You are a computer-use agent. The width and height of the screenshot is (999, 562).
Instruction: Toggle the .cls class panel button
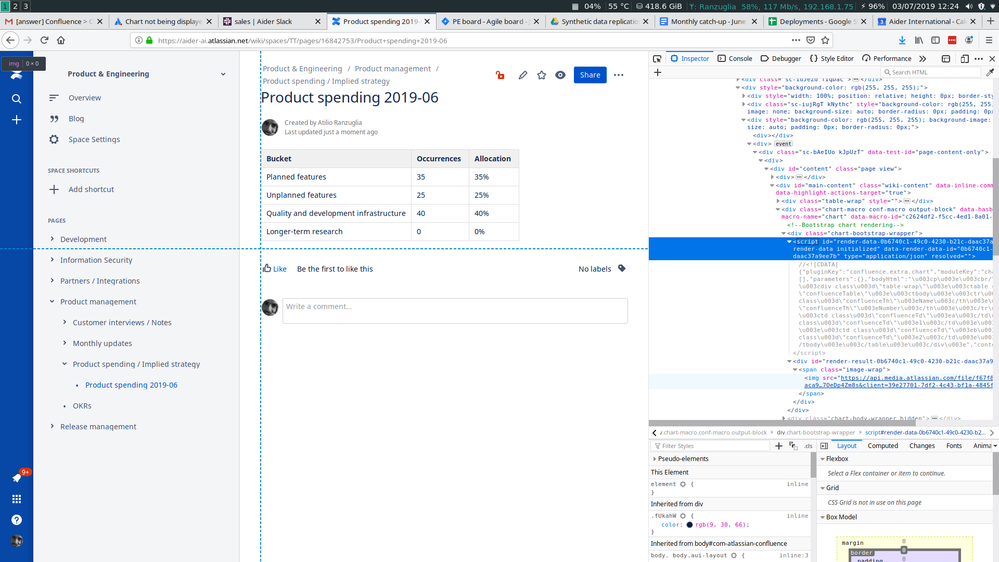[808, 446]
